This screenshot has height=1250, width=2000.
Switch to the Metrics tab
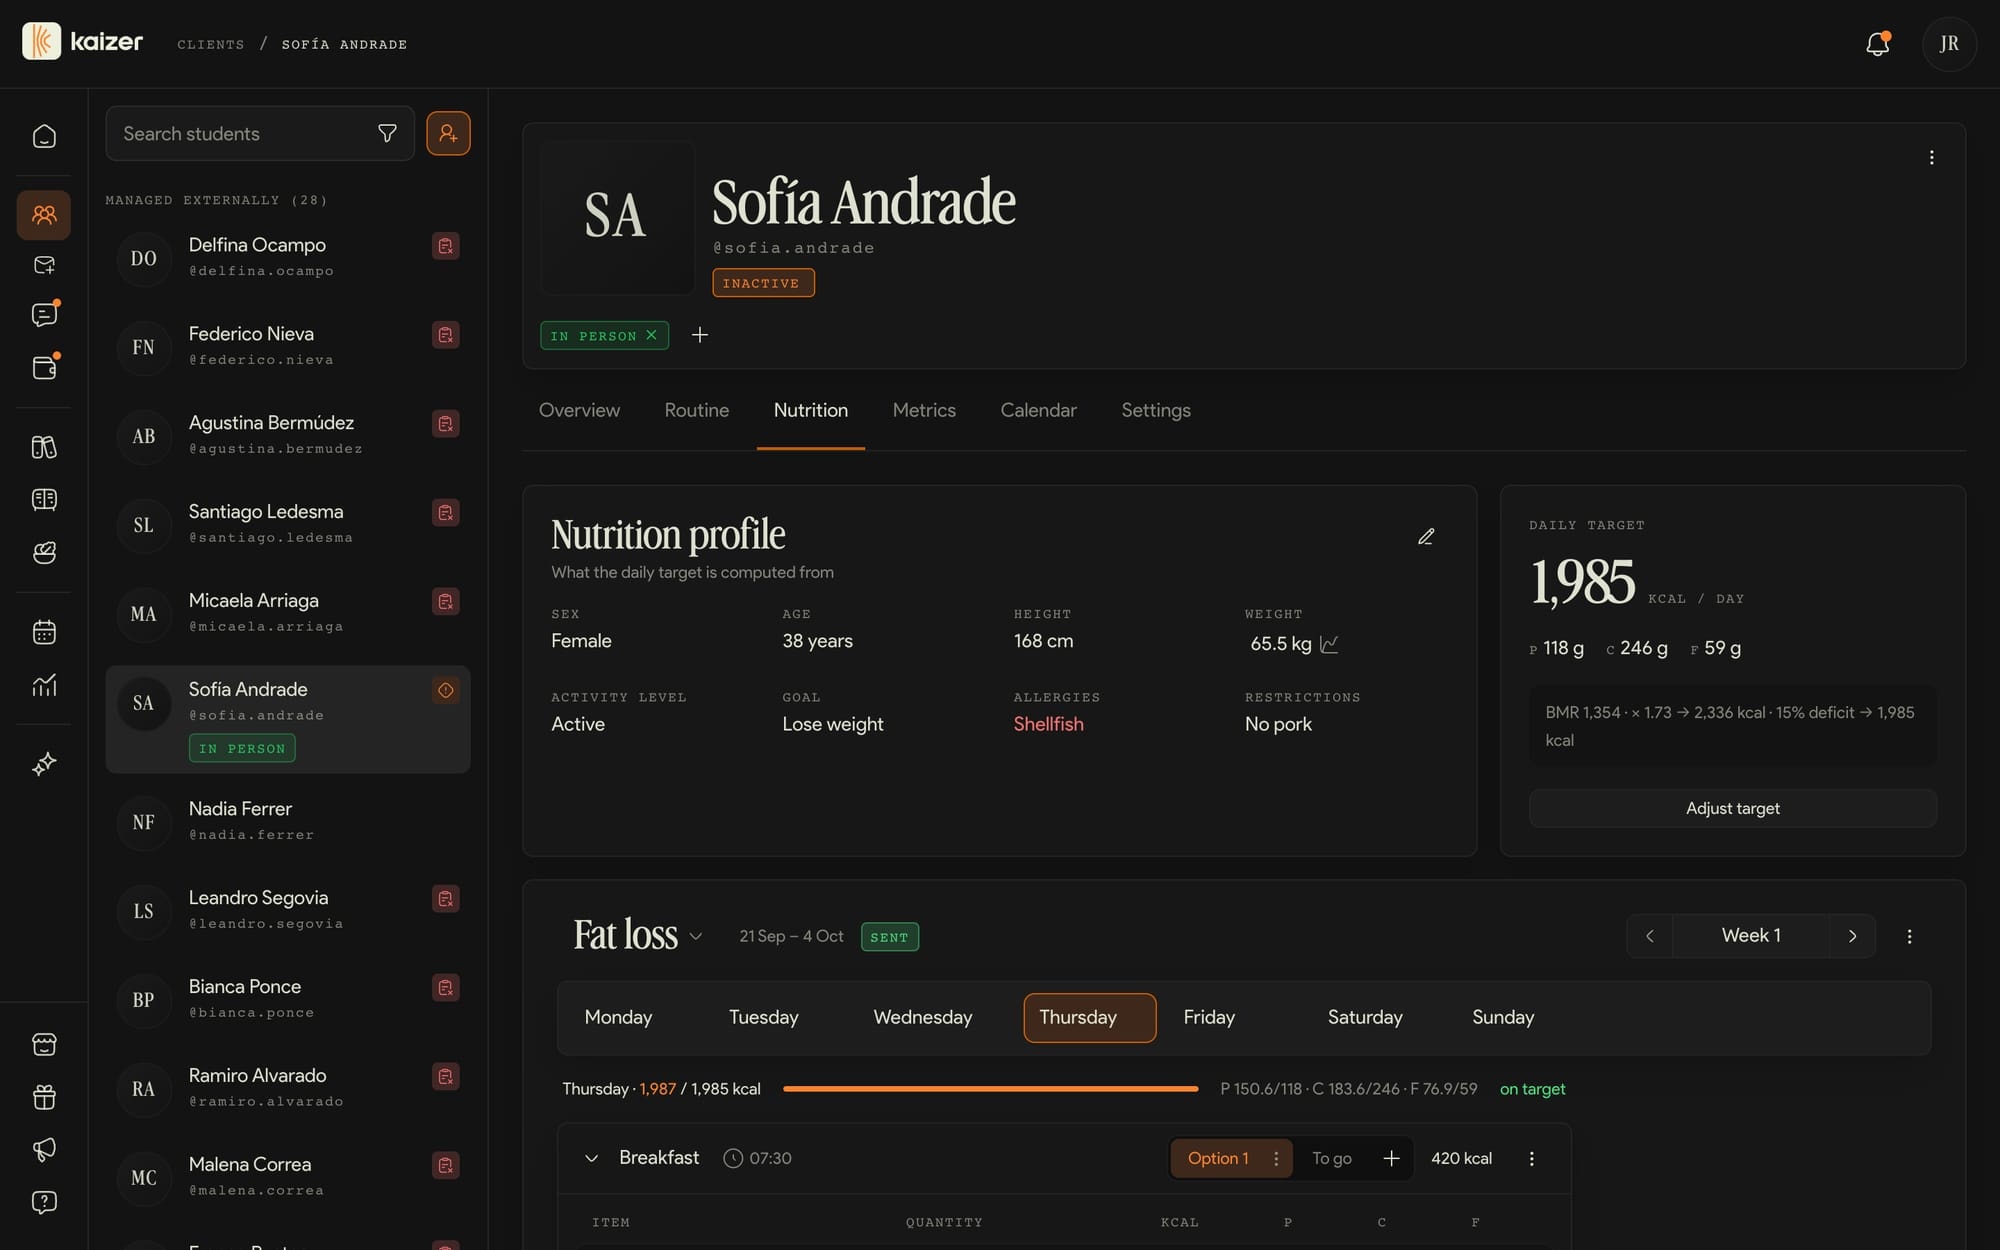tap(924, 410)
